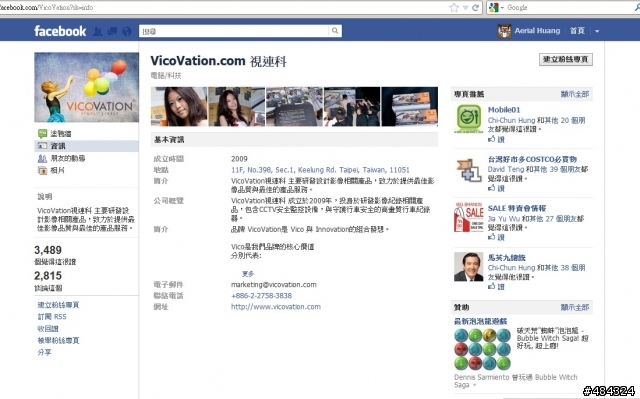Open the Keelung Rd. Taipei address link
640x399 pixels.
(320, 170)
